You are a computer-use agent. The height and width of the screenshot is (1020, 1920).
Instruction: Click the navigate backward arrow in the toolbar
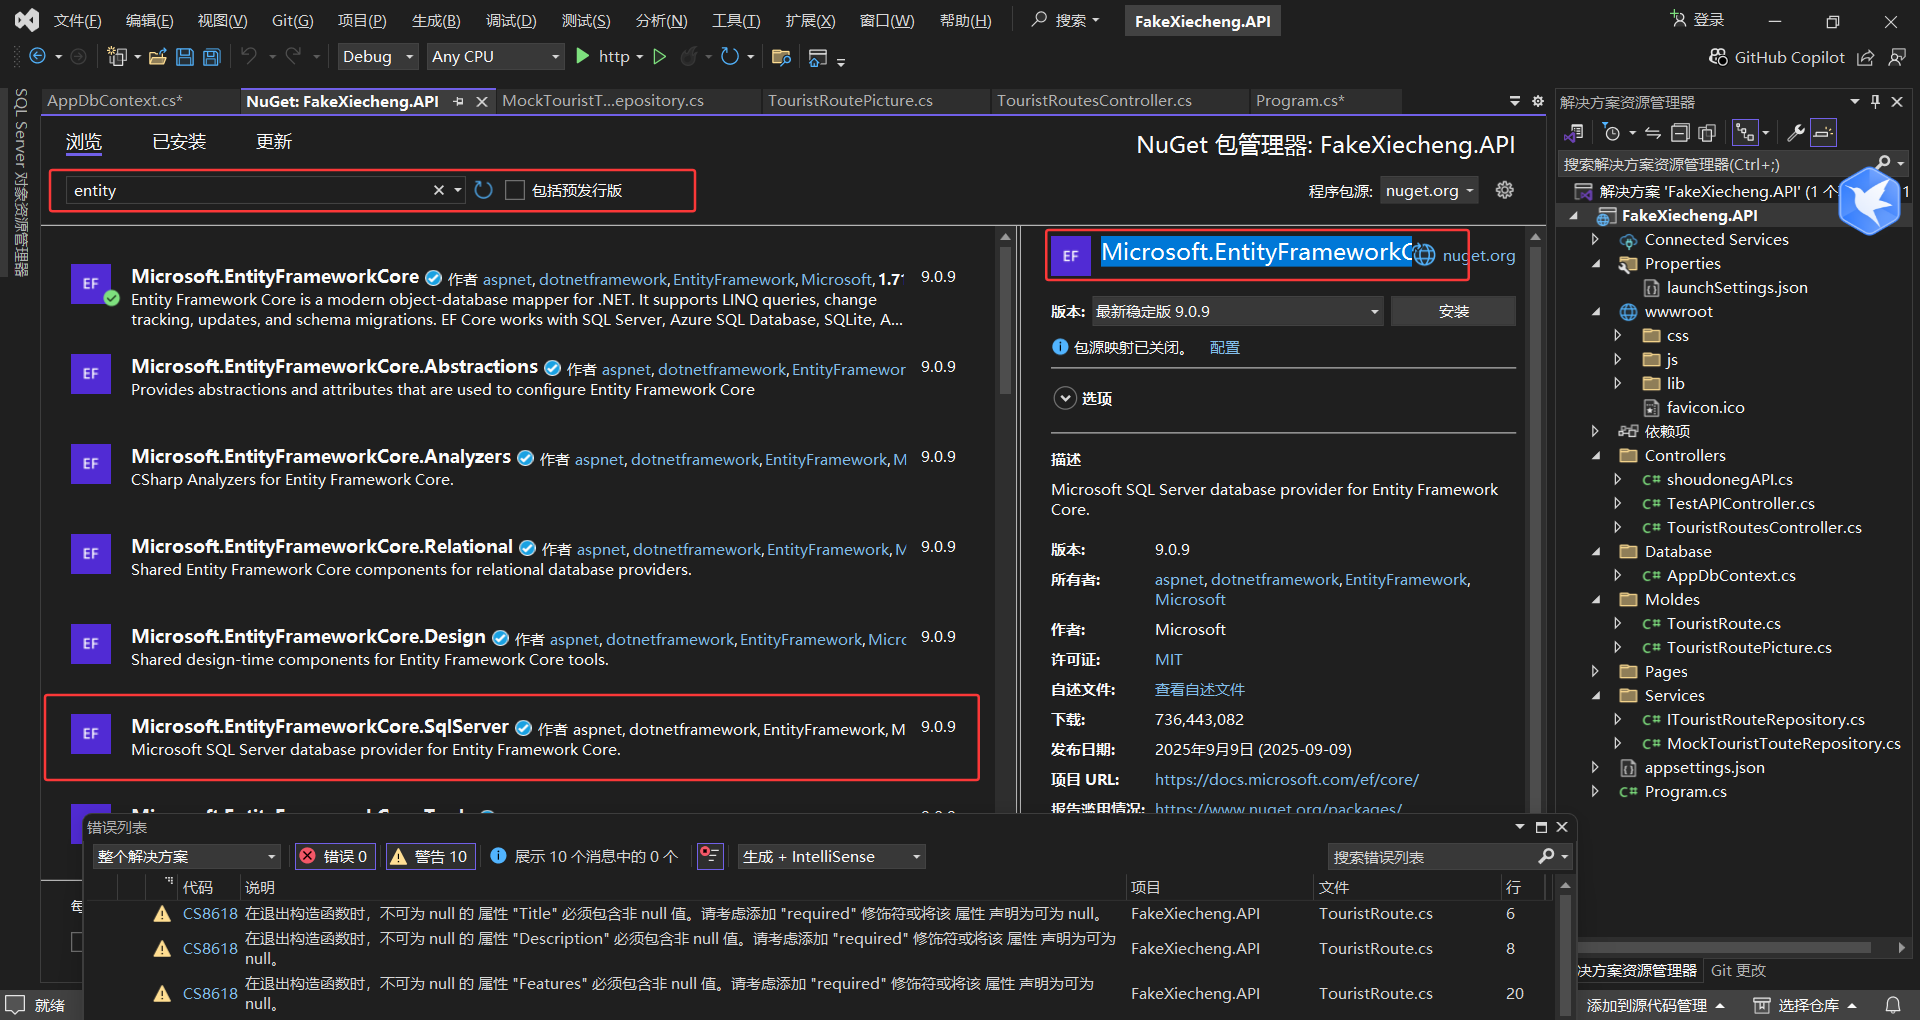(37, 57)
